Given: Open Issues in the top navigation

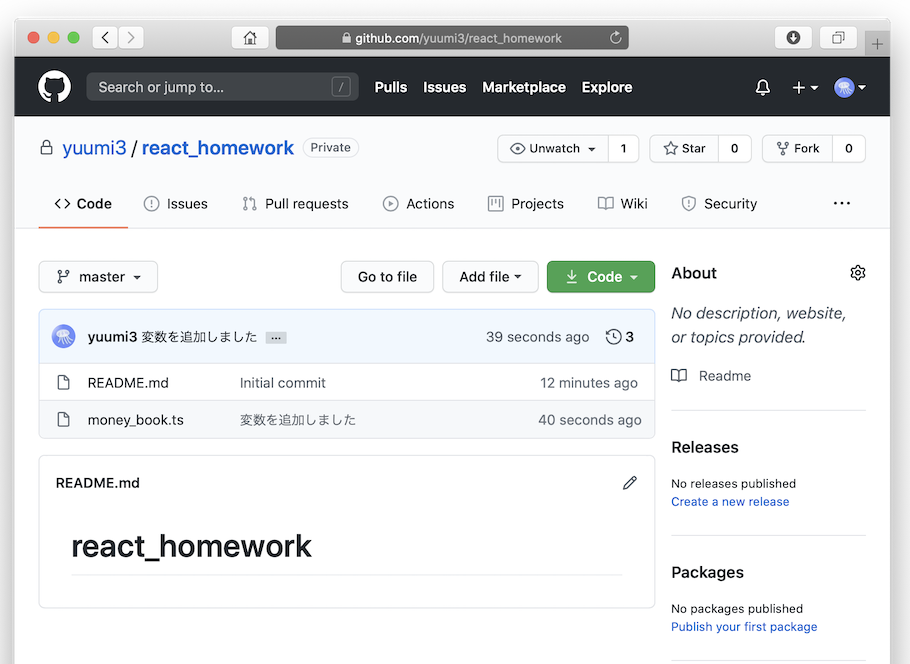Looking at the screenshot, I should tap(445, 87).
